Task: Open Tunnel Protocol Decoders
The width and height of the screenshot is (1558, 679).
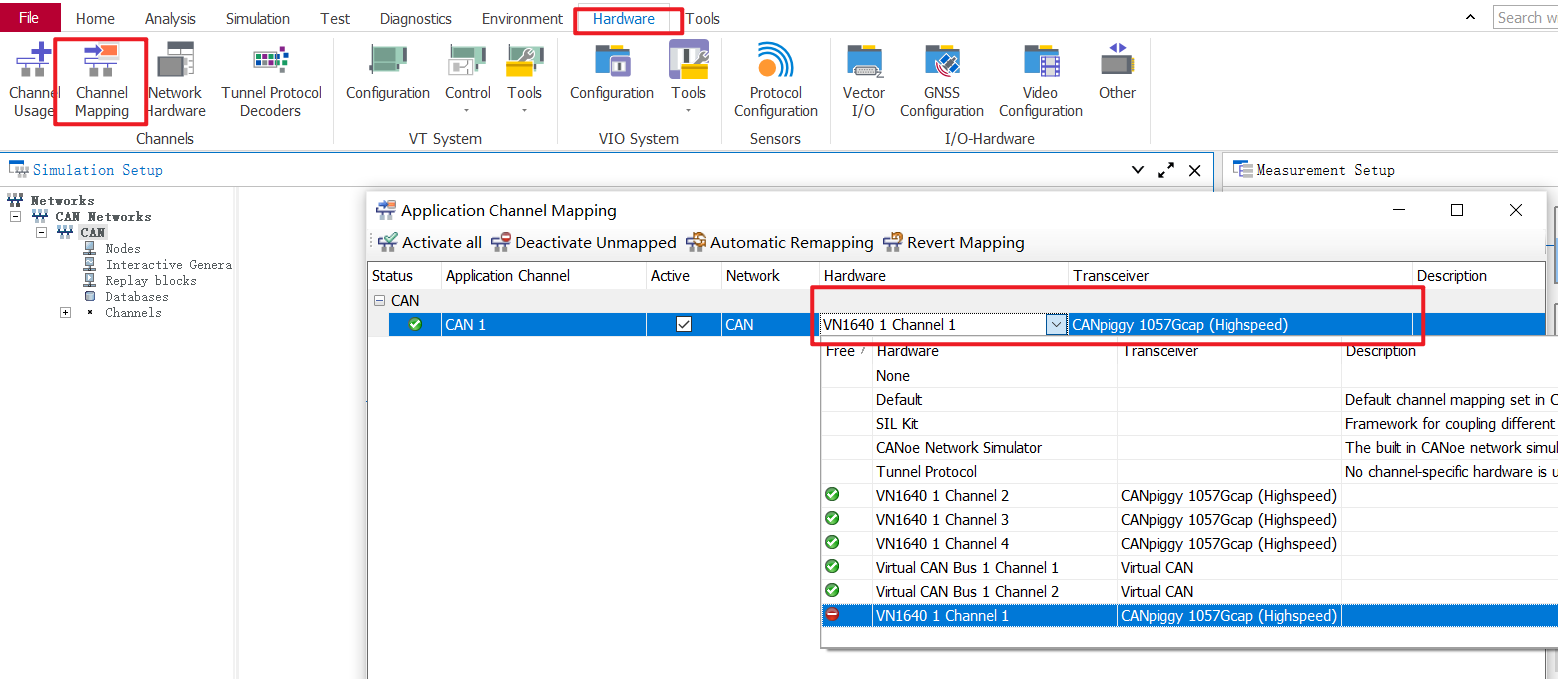Action: pyautogui.click(x=271, y=82)
